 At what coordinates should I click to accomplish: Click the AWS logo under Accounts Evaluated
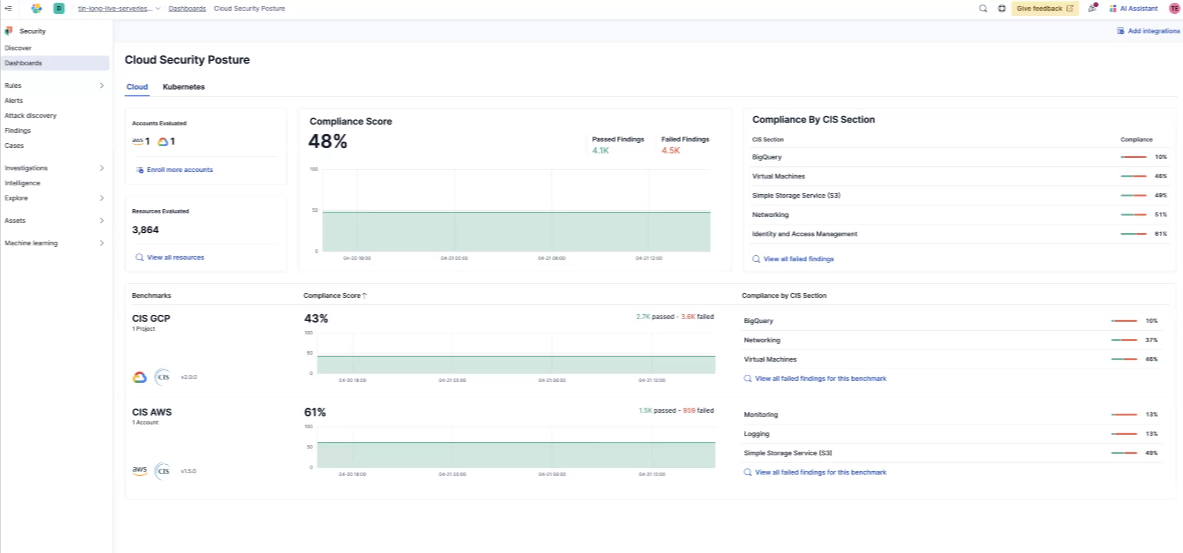(139, 141)
